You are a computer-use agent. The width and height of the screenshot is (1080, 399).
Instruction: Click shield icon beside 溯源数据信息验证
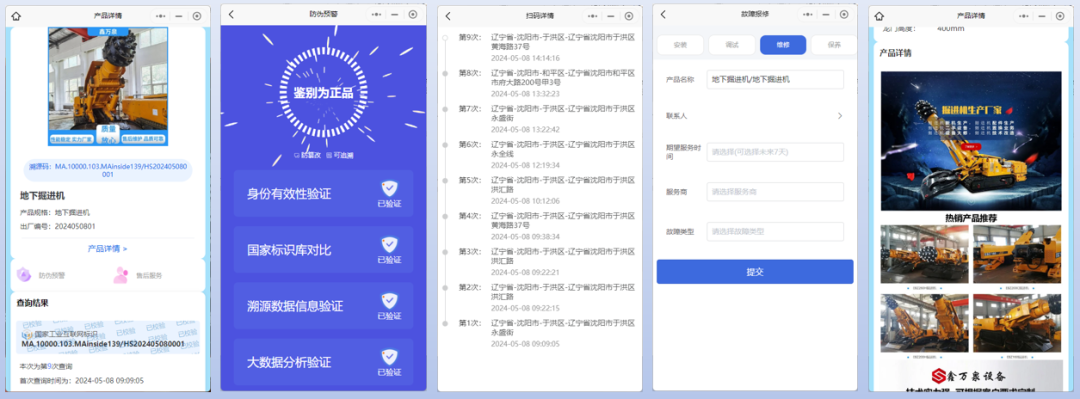(x=390, y=300)
